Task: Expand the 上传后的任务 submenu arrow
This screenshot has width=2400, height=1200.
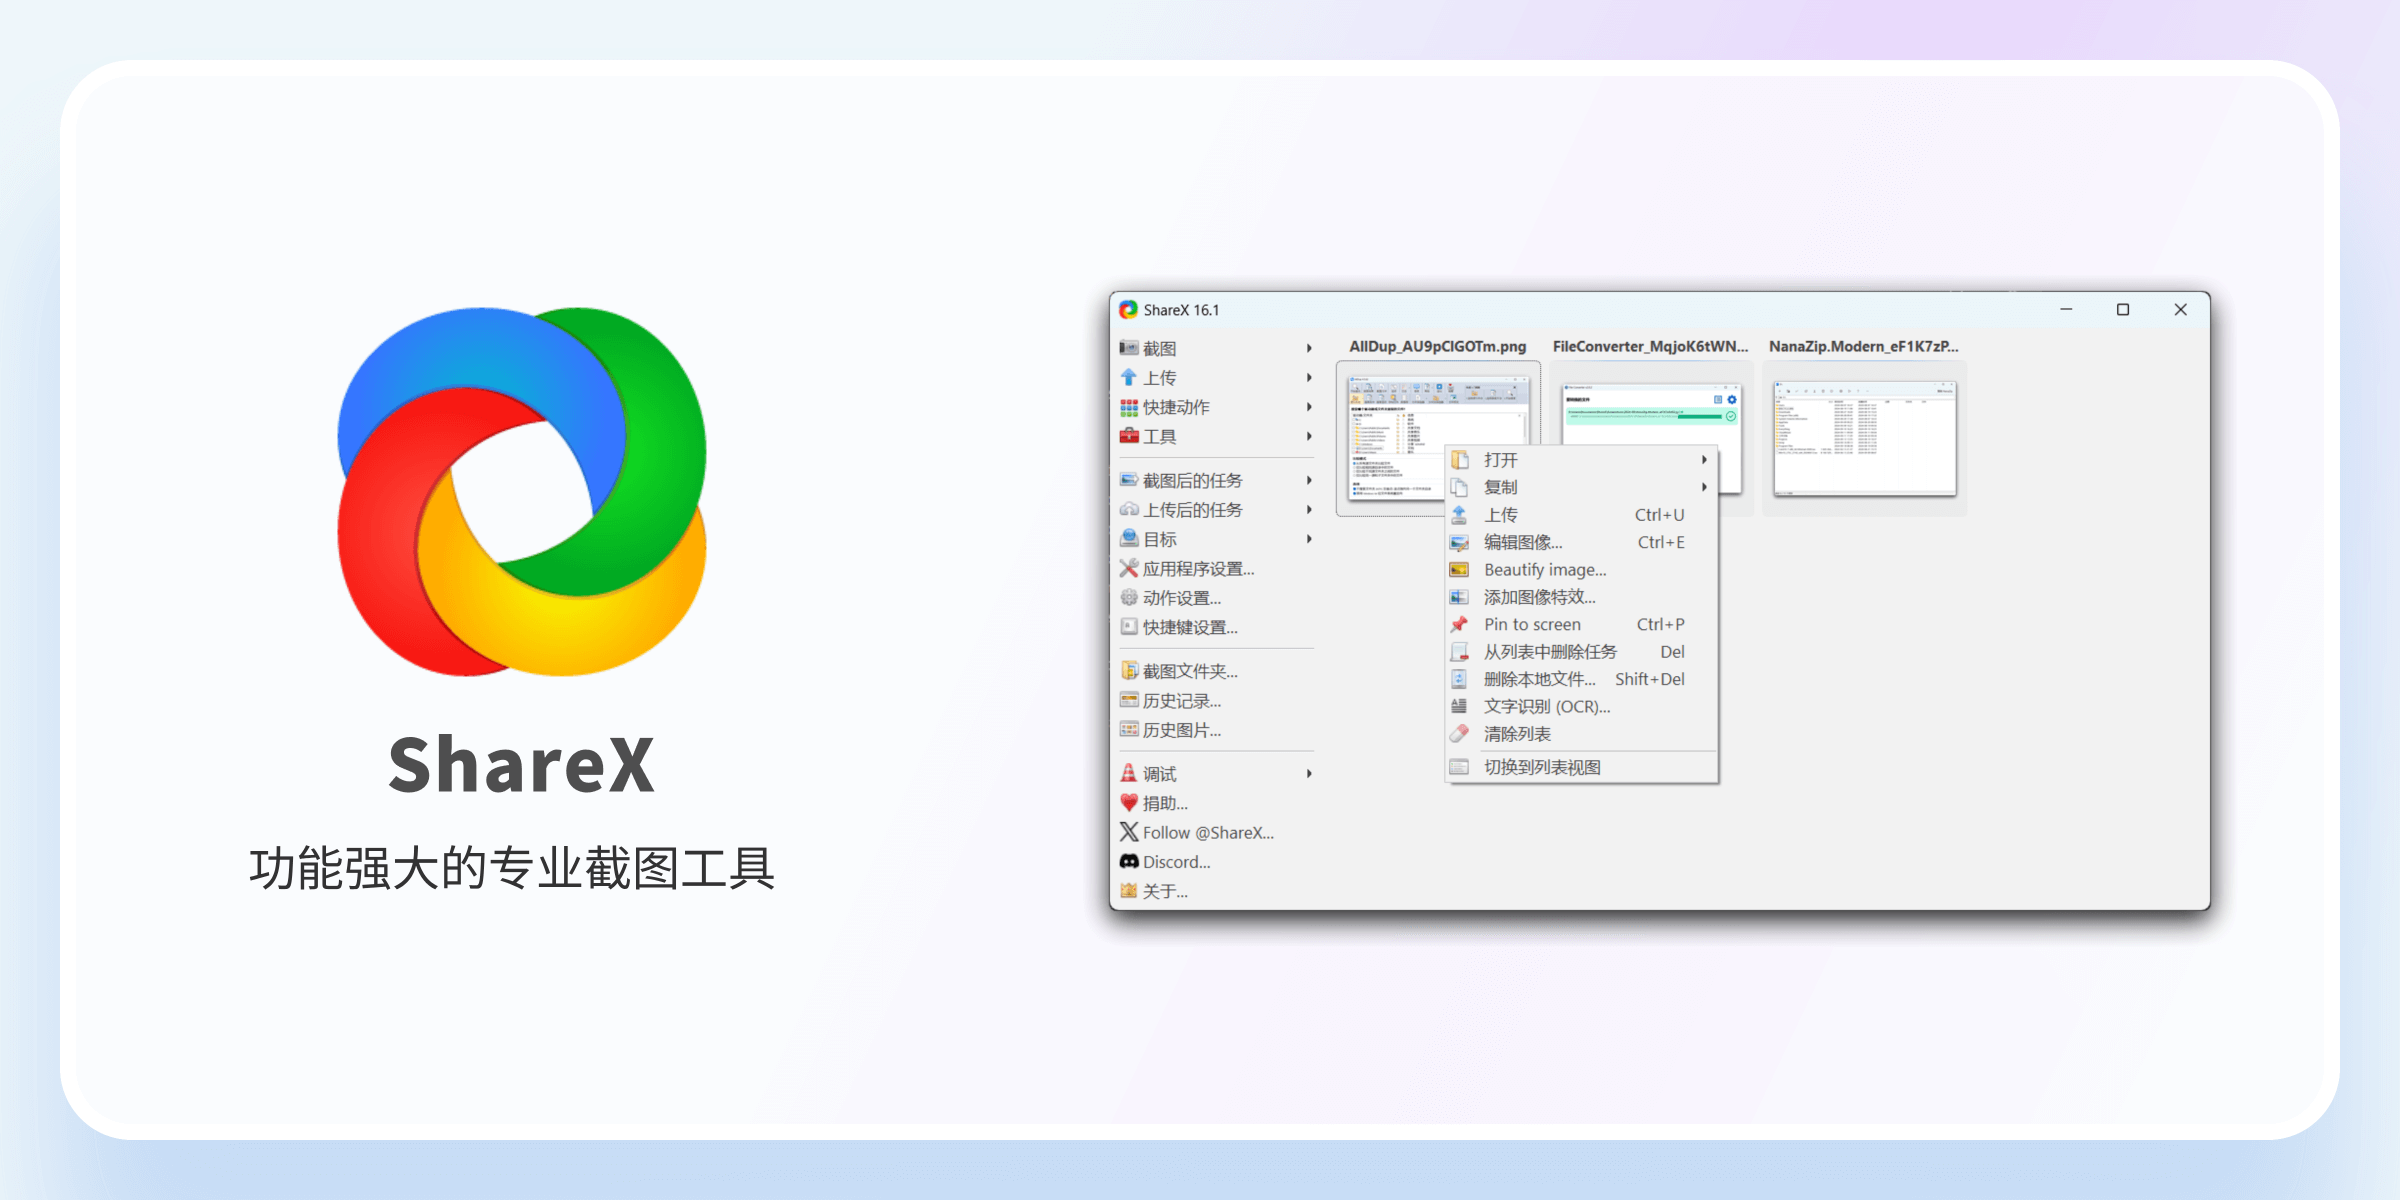Action: tap(1309, 509)
